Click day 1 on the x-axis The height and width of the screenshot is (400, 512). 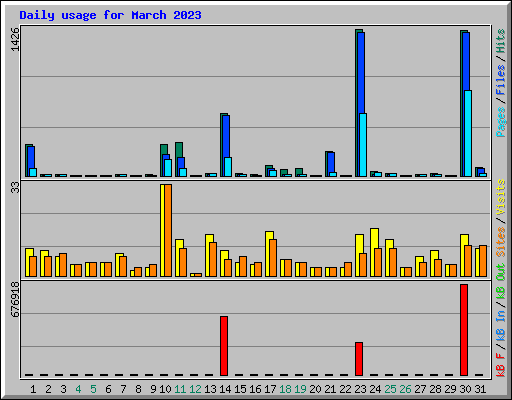pos(33,389)
